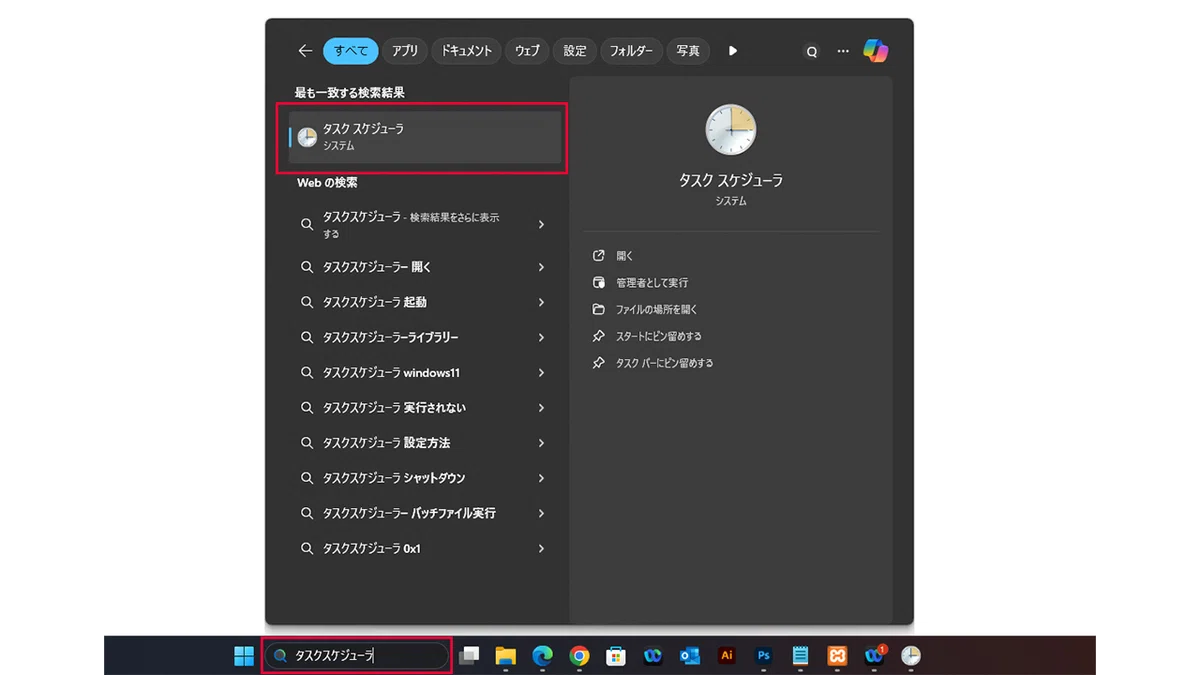Open the taskbar icon with red notification badge
The width and height of the screenshot is (1200, 675).
point(875,656)
